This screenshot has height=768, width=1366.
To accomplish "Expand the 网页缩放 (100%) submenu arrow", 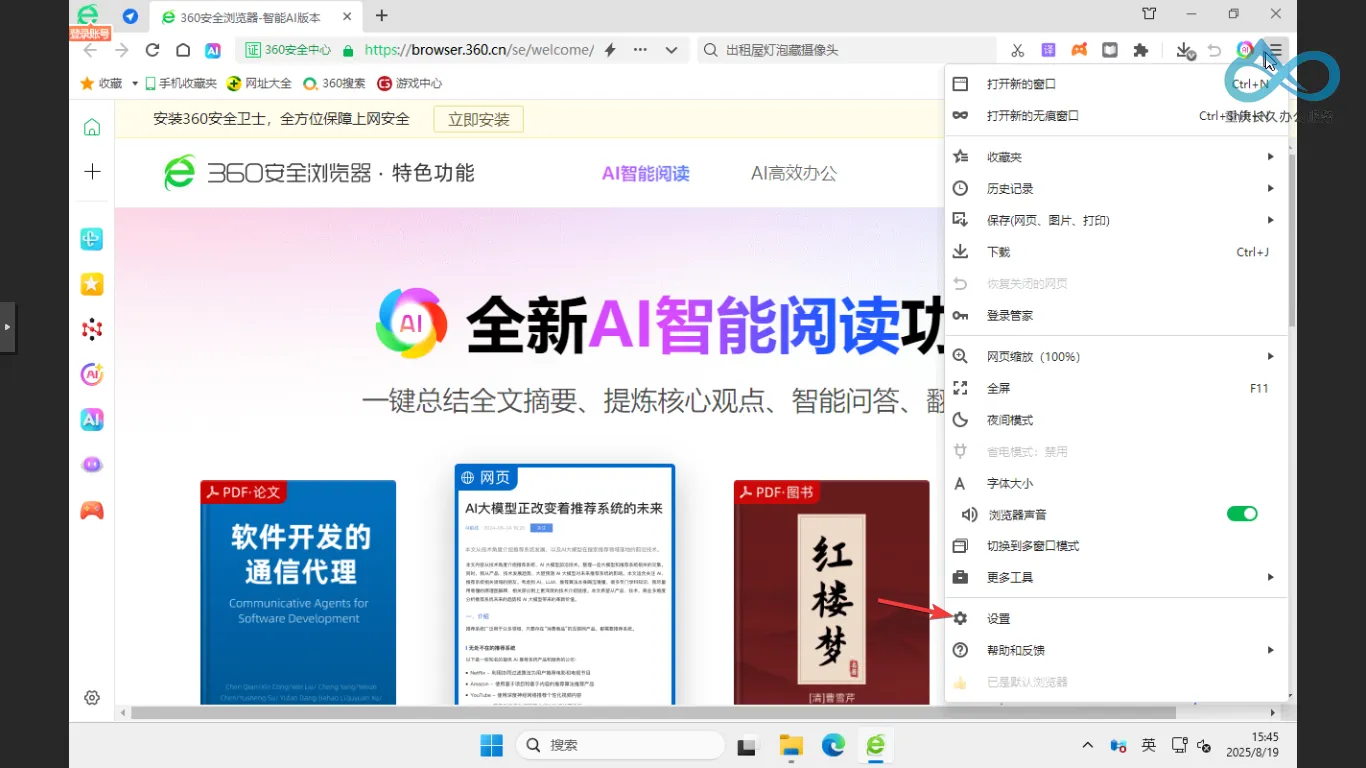I will pos(1271,356).
